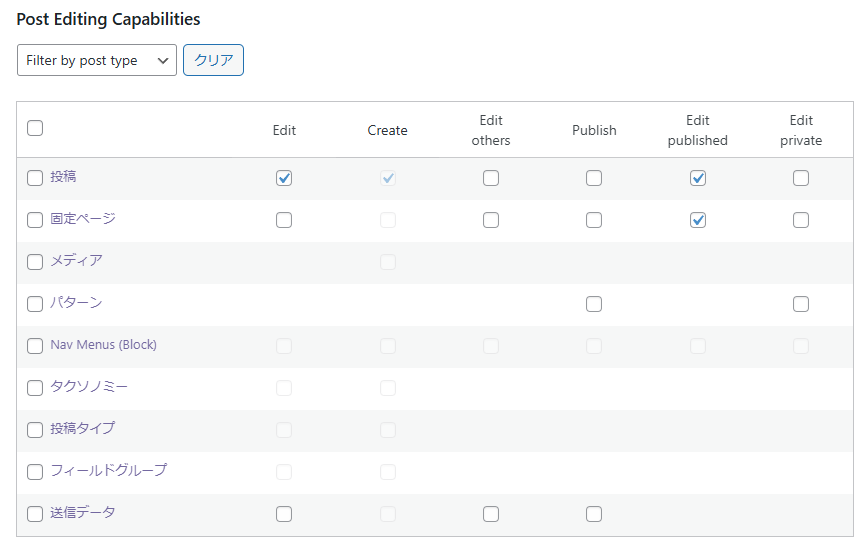The image size is (866, 557).
Task: Select the メディア row checkbox
Action: point(35,262)
